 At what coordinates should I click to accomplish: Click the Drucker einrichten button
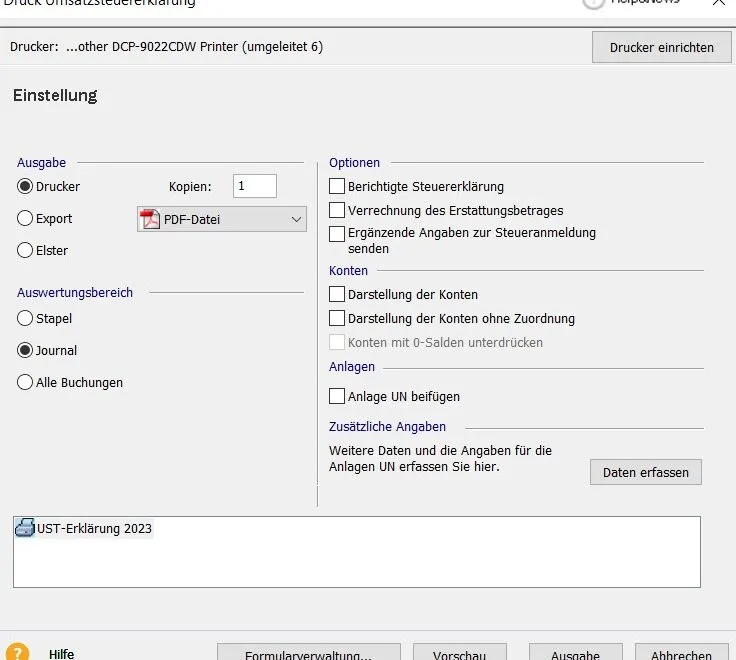coord(661,47)
